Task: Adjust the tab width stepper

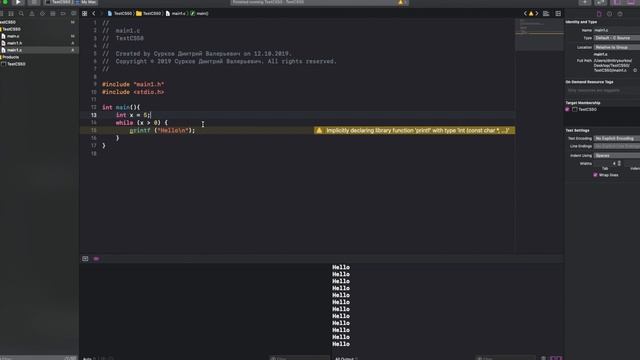Action: point(619,163)
